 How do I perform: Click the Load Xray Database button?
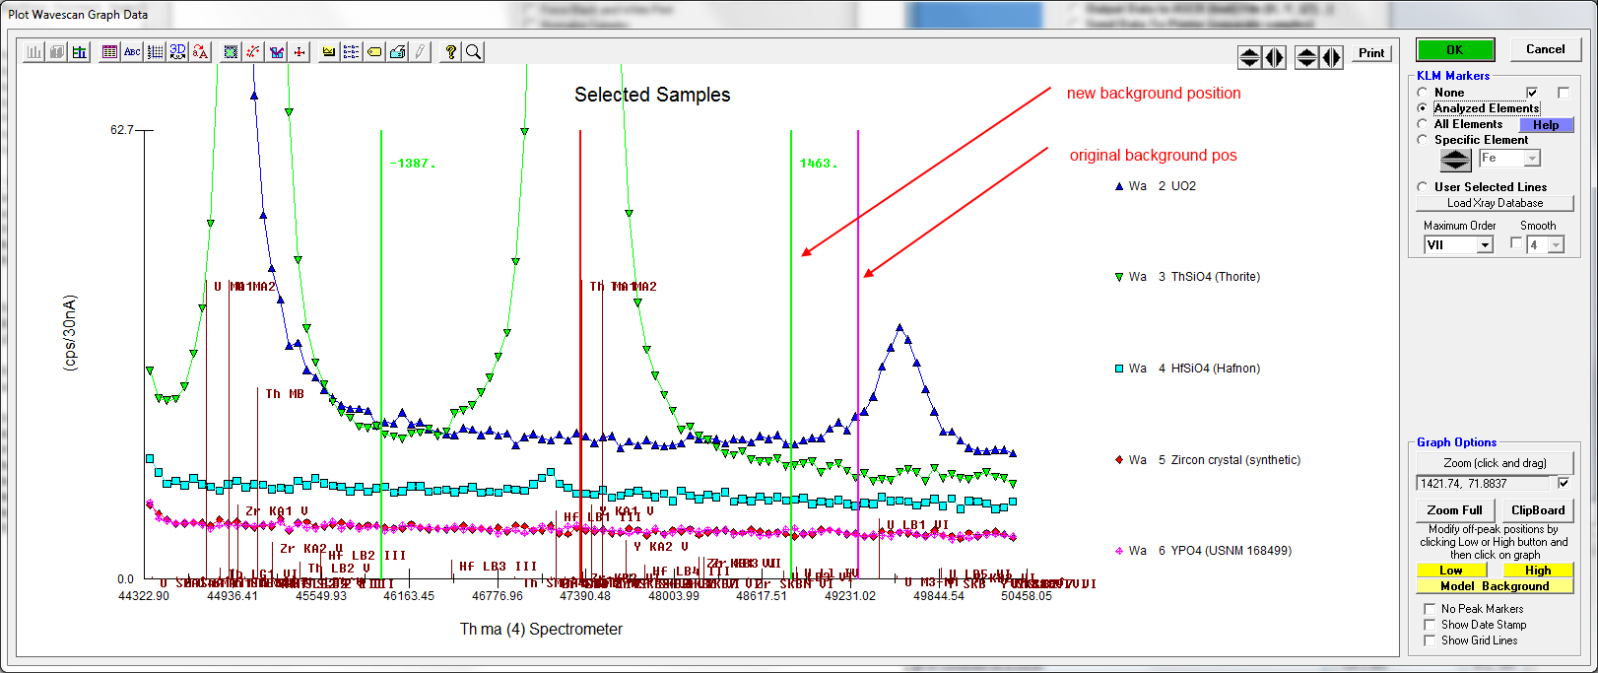tap(1494, 203)
